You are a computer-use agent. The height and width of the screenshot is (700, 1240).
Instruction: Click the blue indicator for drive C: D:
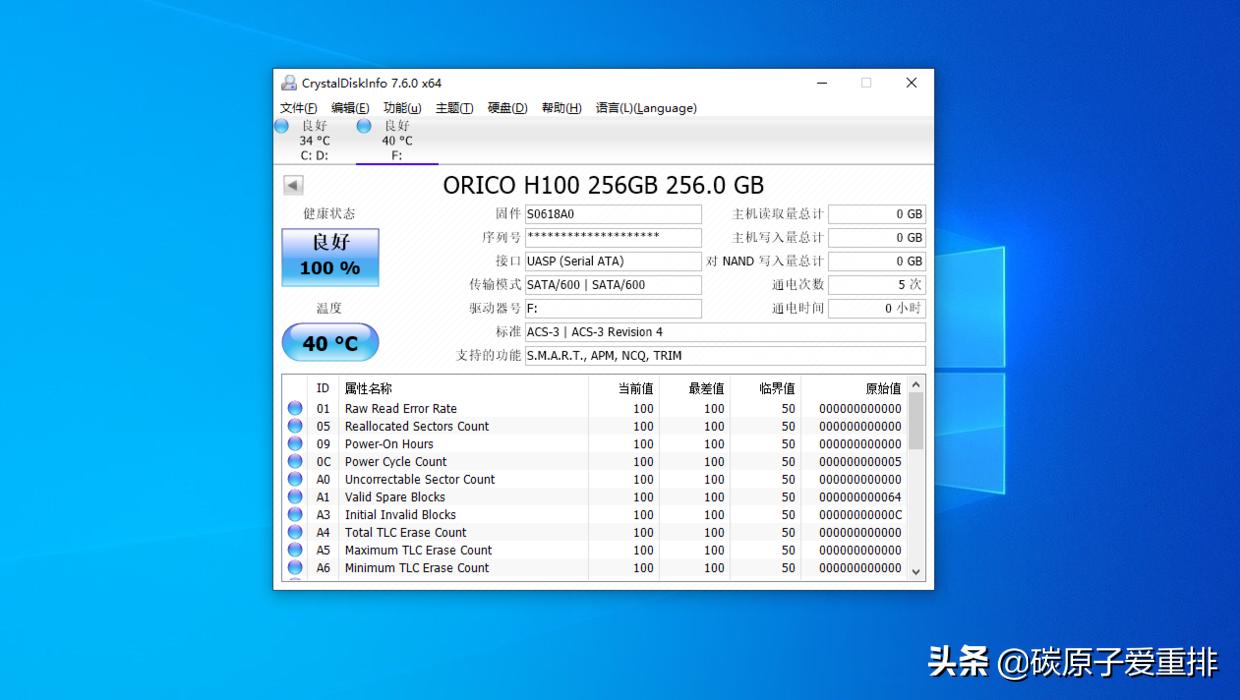tap(282, 126)
